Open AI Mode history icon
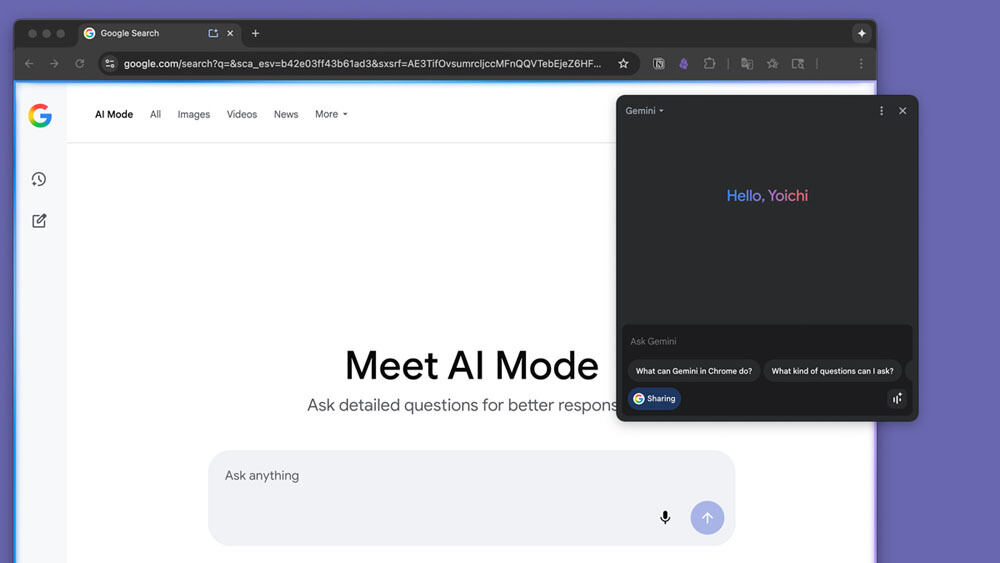The width and height of the screenshot is (1000, 563). click(x=39, y=179)
